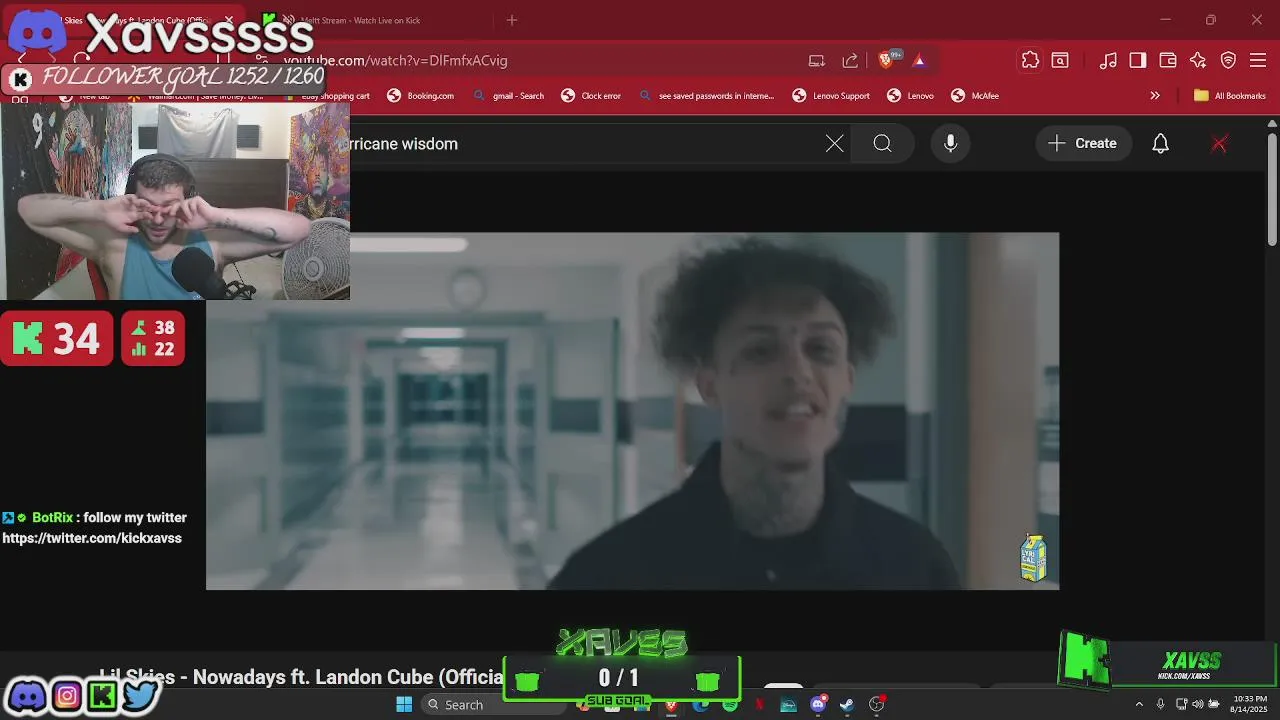Open the tab search icon
Image resolution: width=1280 pixels, height=720 pixels.
tap(1060, 60)
